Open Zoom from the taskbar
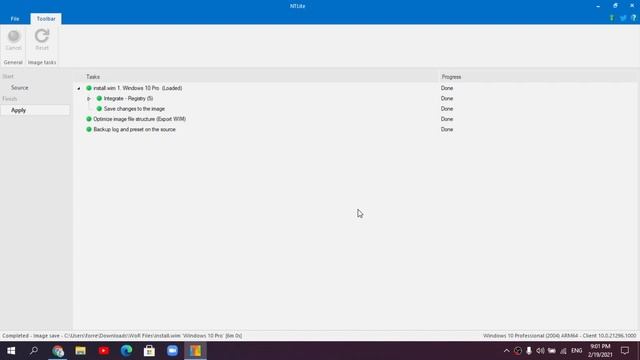The image size is (640, 360). (172, 351)
